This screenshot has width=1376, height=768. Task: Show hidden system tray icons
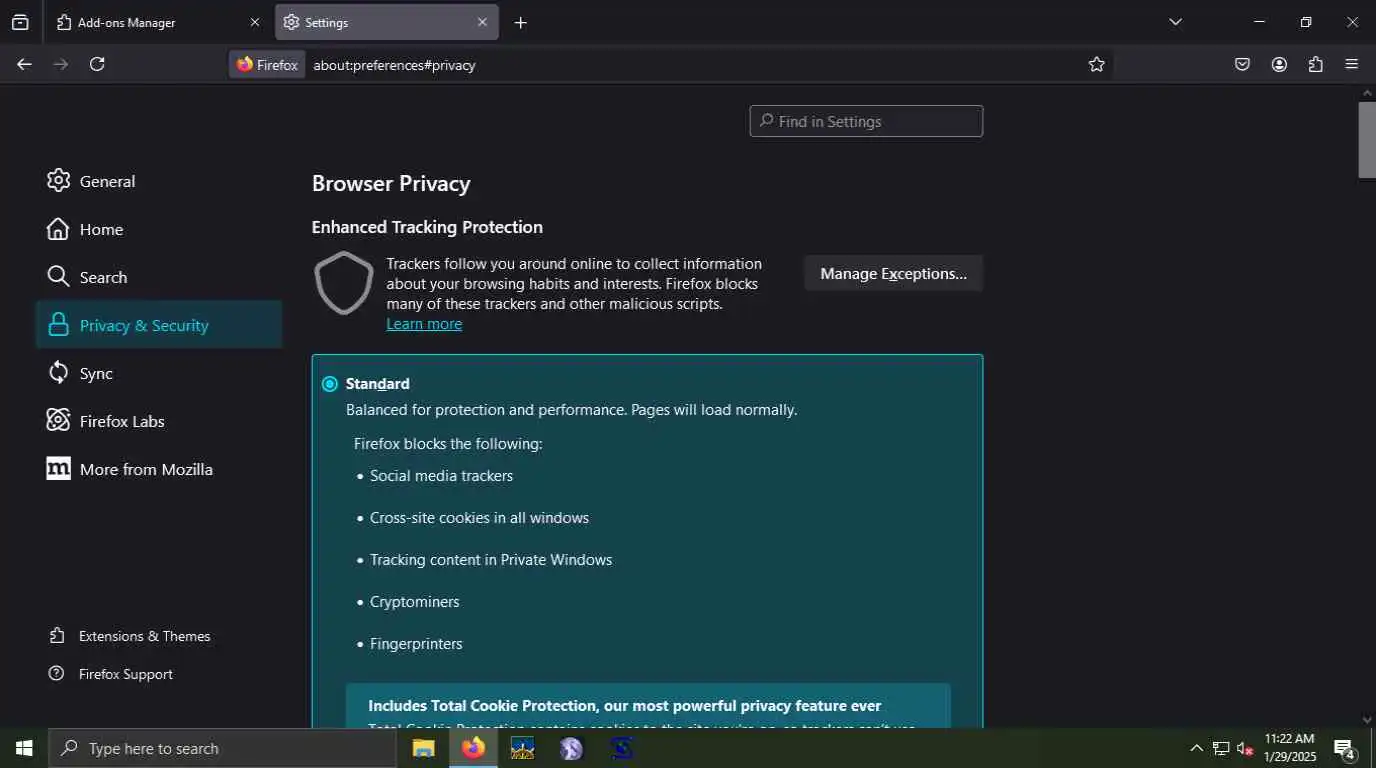coord(1196,748)
